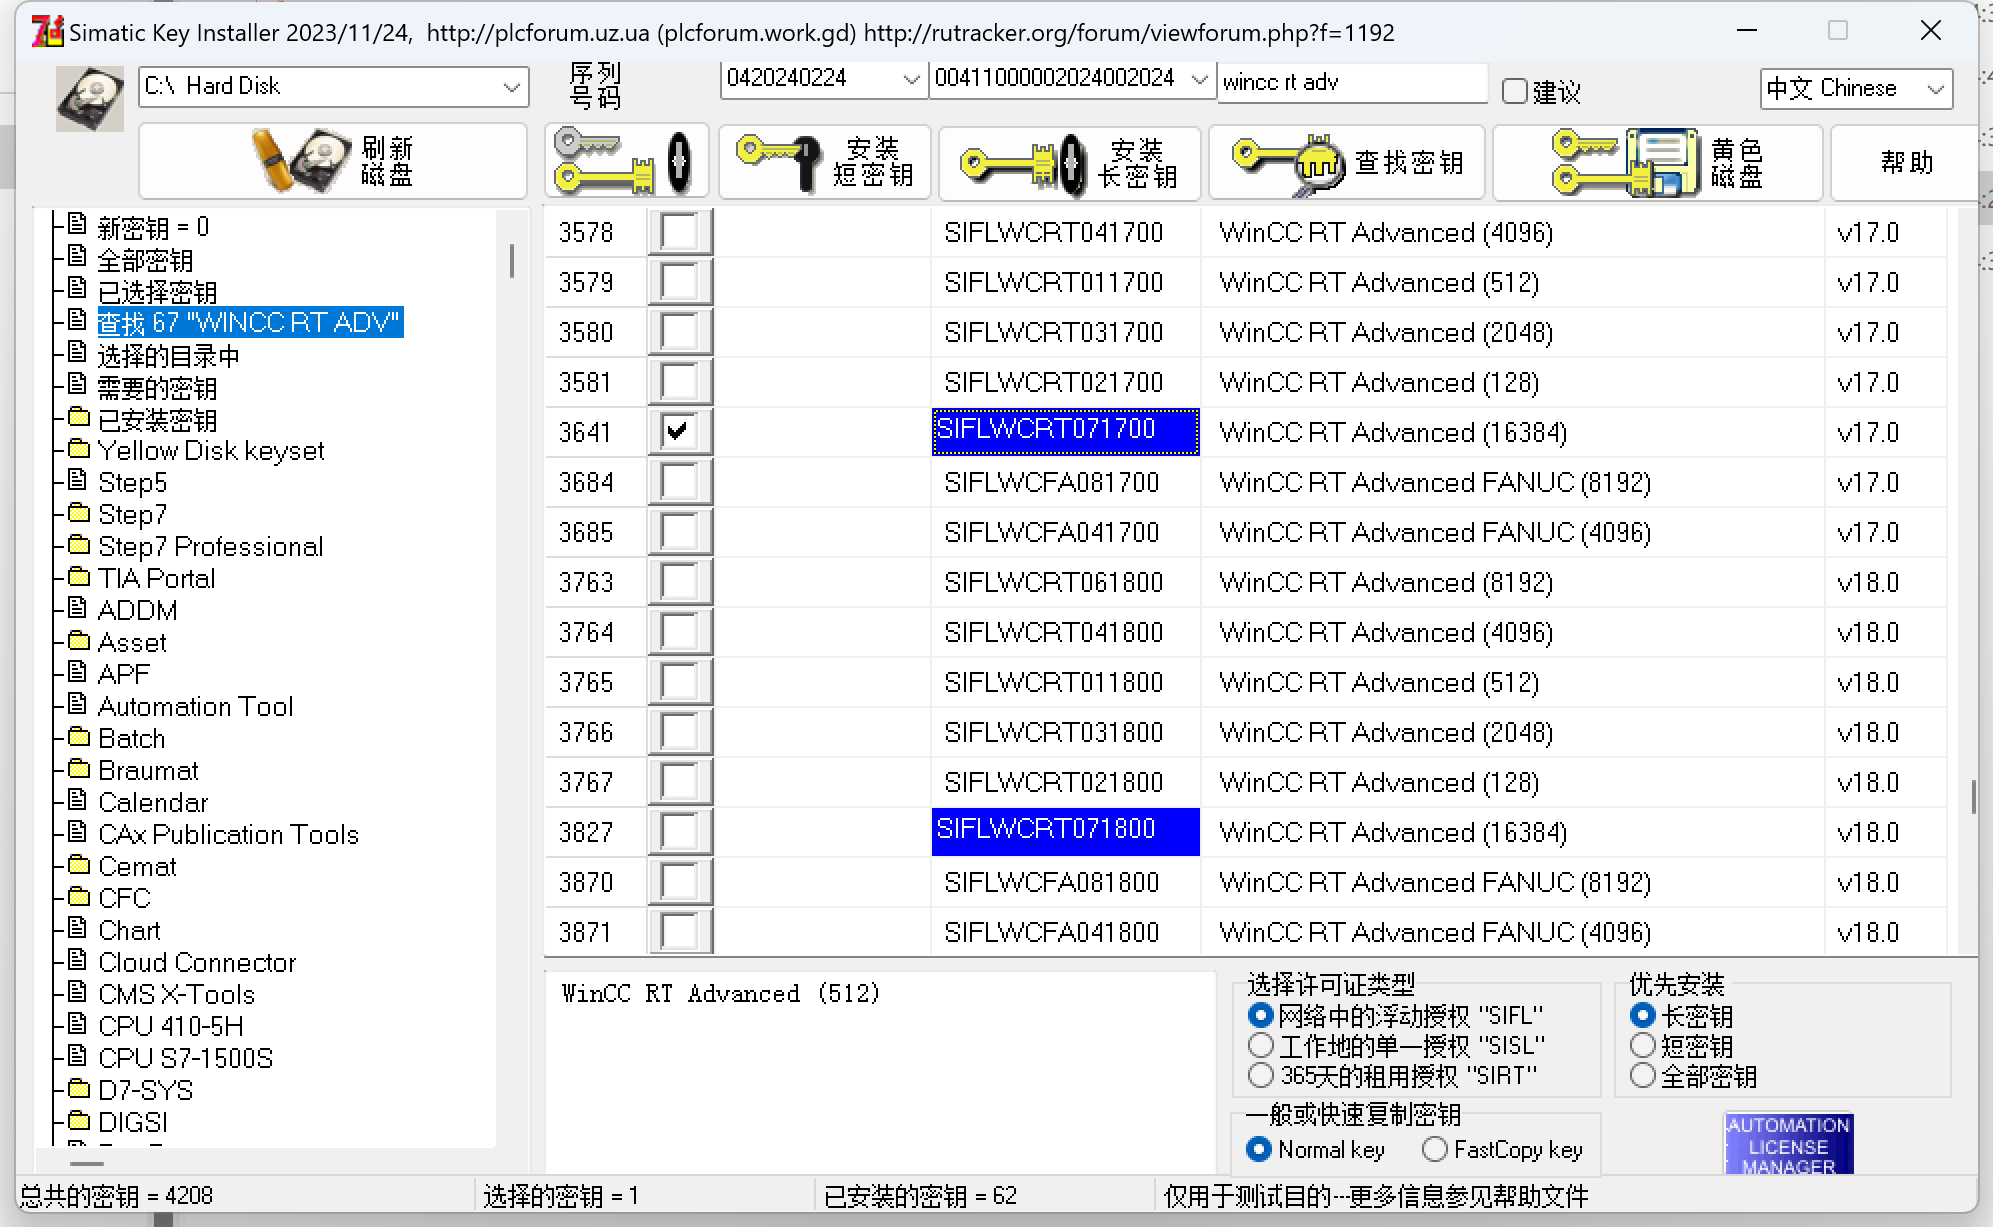The width and height of the screenshot is (1993, 1227).
Task: Click the install short key (安装短密钥) icon
Action: point(778,163)
